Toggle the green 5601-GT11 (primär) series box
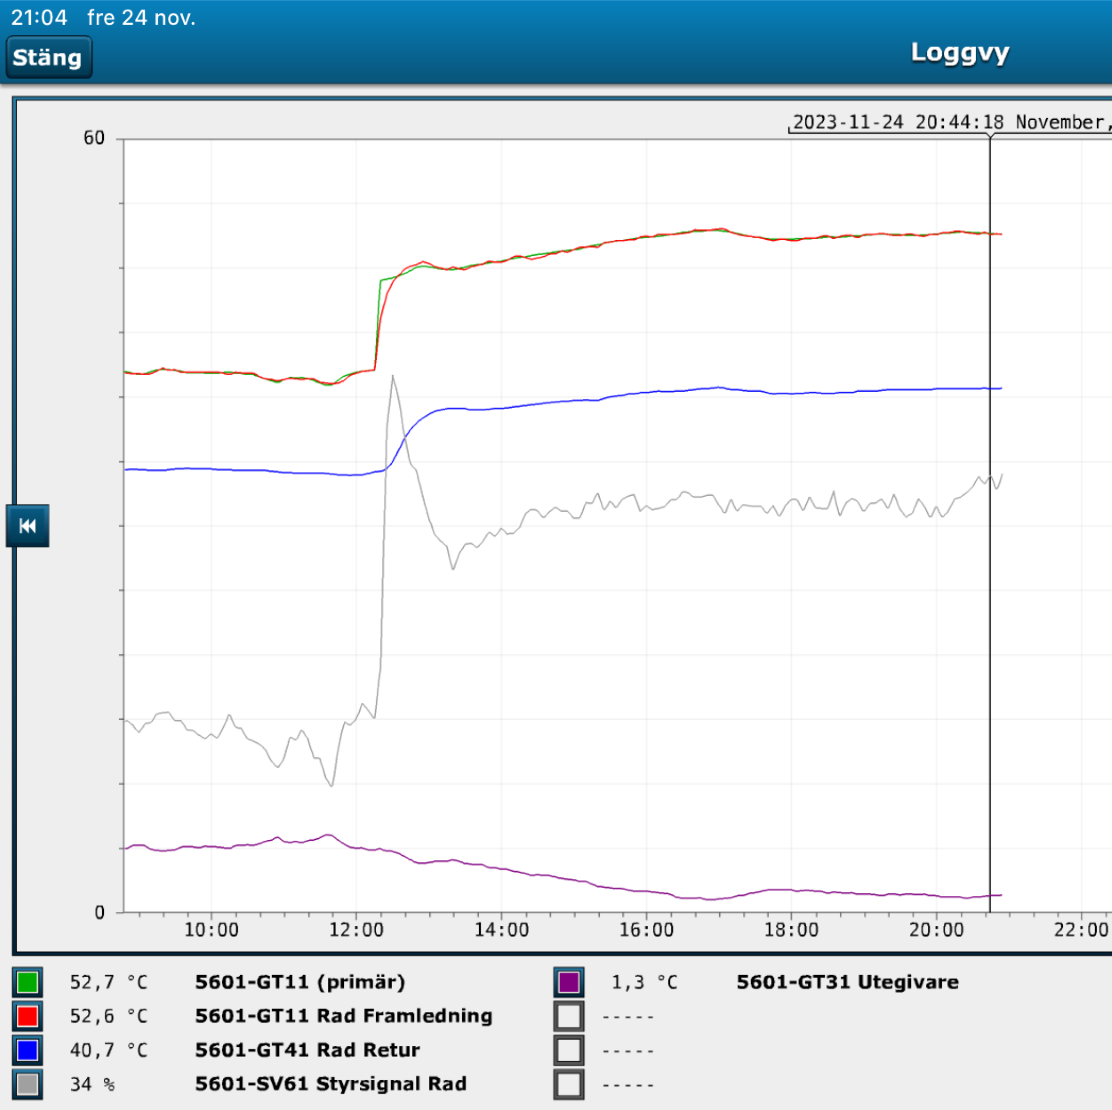The image size is (1112, 1110). tap(28, 982)
